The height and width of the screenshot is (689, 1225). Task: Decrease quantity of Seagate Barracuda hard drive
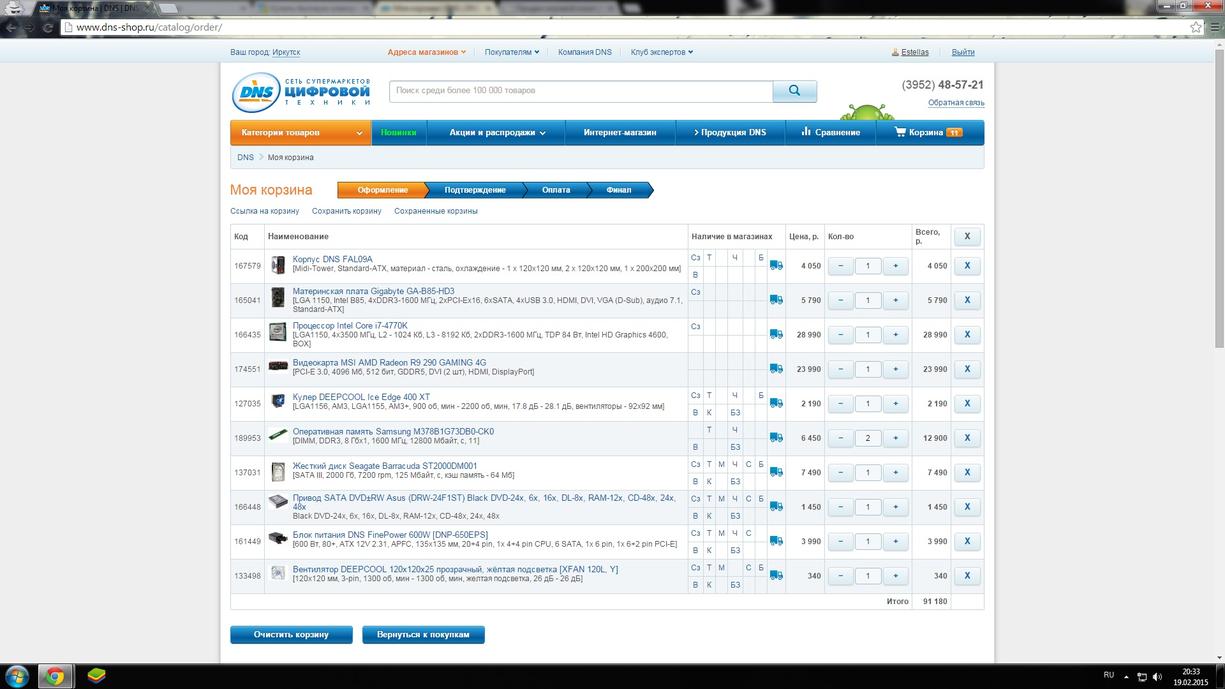click(x=840, y=472)
